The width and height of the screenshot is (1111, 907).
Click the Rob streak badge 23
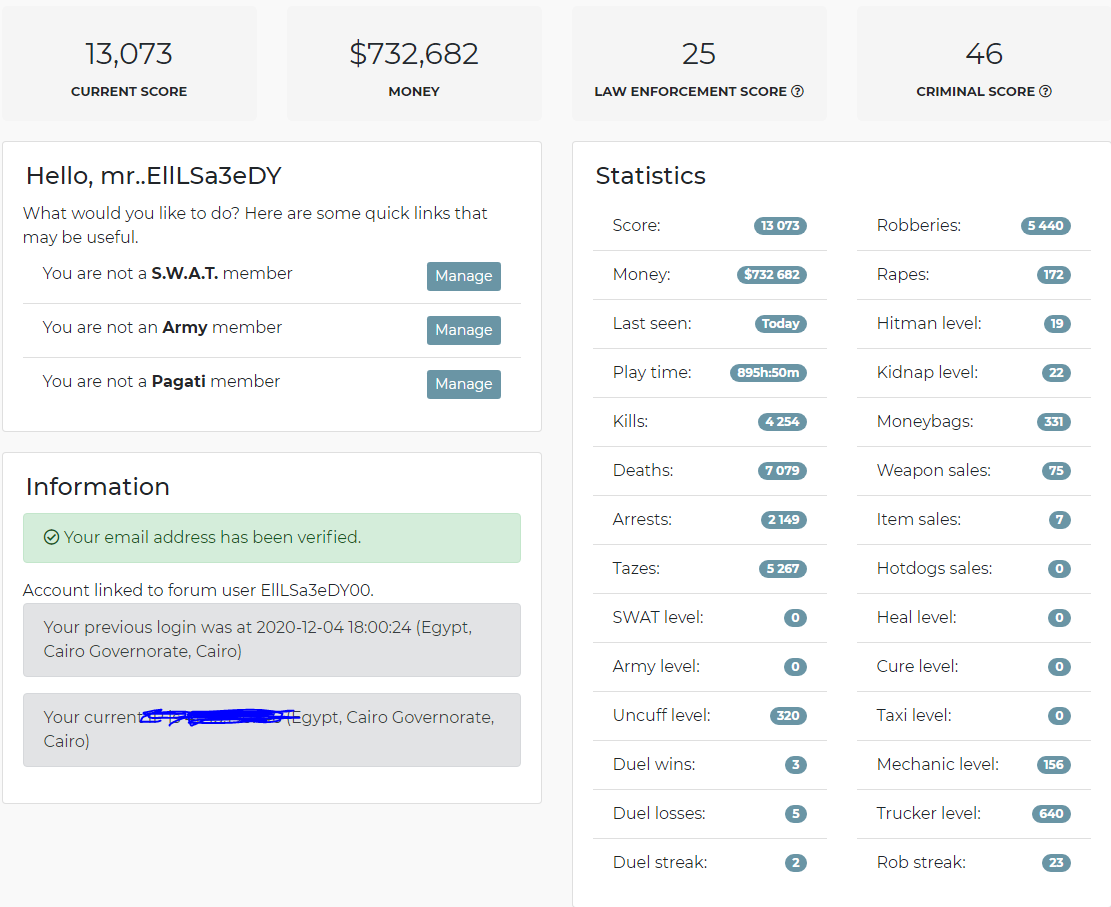pyautogui.click(x=1056, y=862)
